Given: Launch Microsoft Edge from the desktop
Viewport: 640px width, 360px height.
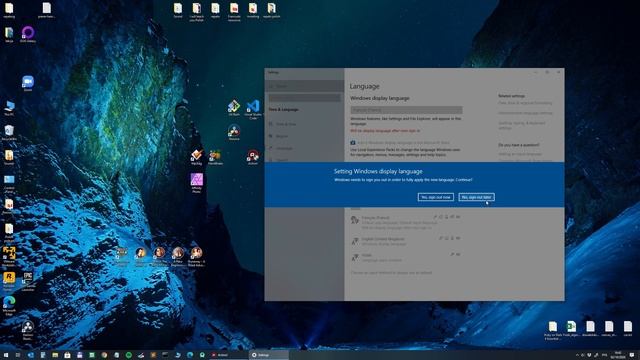Looking at the screenshot, I should 9,305.
